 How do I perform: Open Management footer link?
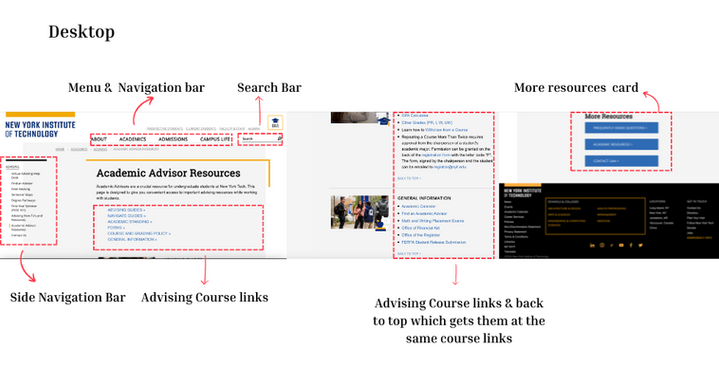[607, 215]
